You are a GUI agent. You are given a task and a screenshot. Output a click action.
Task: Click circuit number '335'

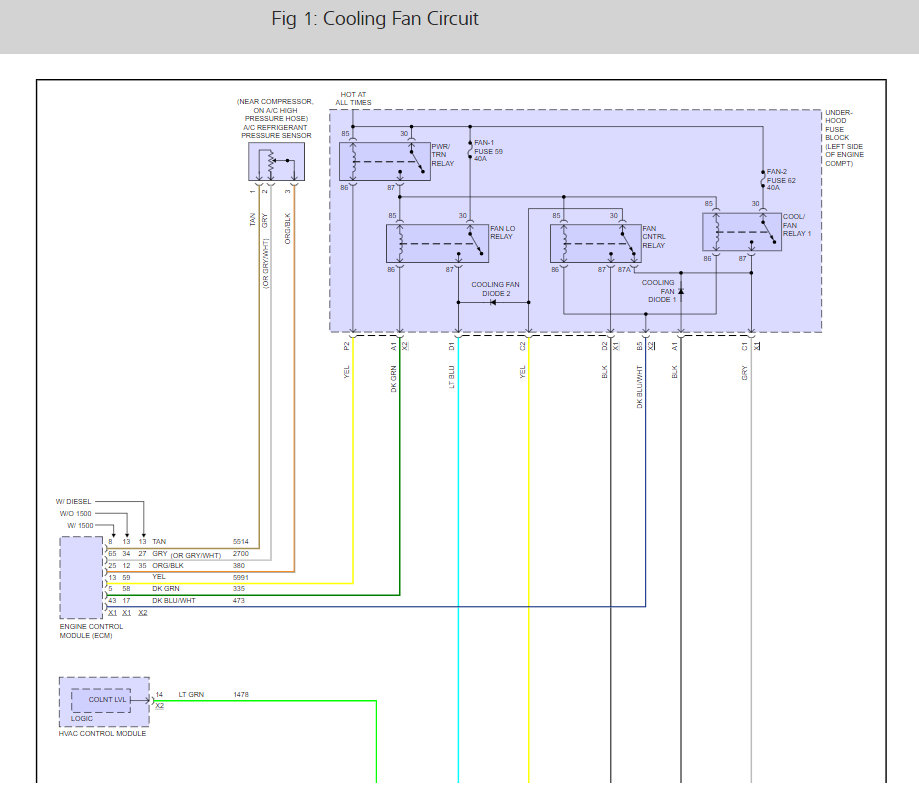point(239,588)
